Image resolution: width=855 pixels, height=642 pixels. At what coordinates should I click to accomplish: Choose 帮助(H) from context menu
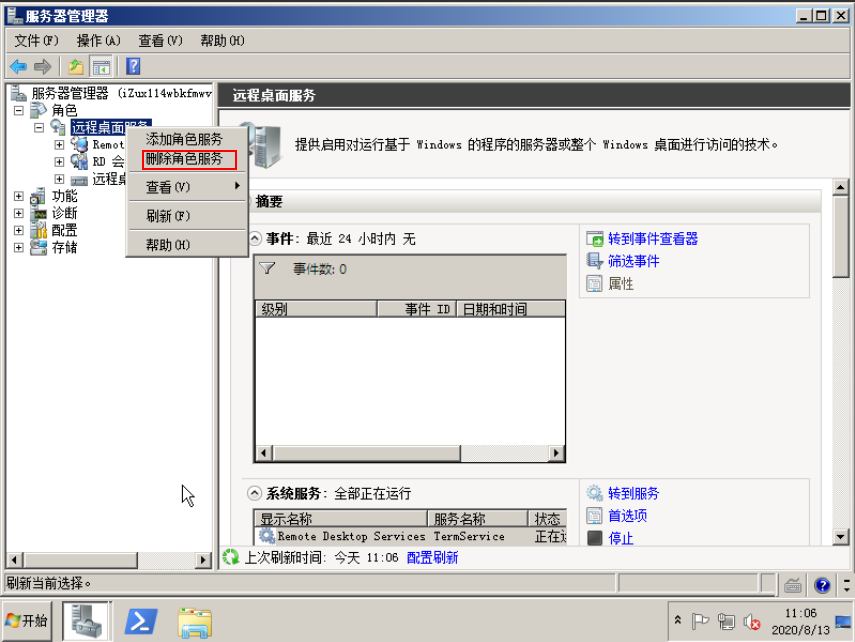[187, 245]
